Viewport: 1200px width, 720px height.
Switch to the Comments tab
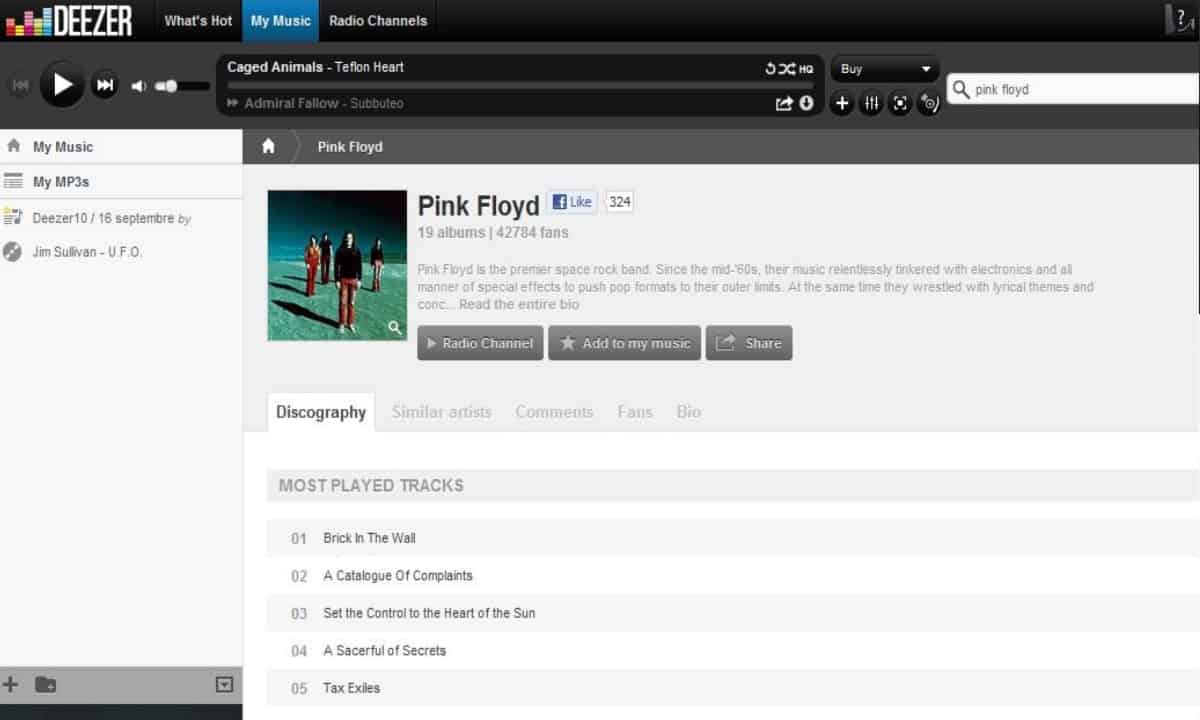pos(554,412)
